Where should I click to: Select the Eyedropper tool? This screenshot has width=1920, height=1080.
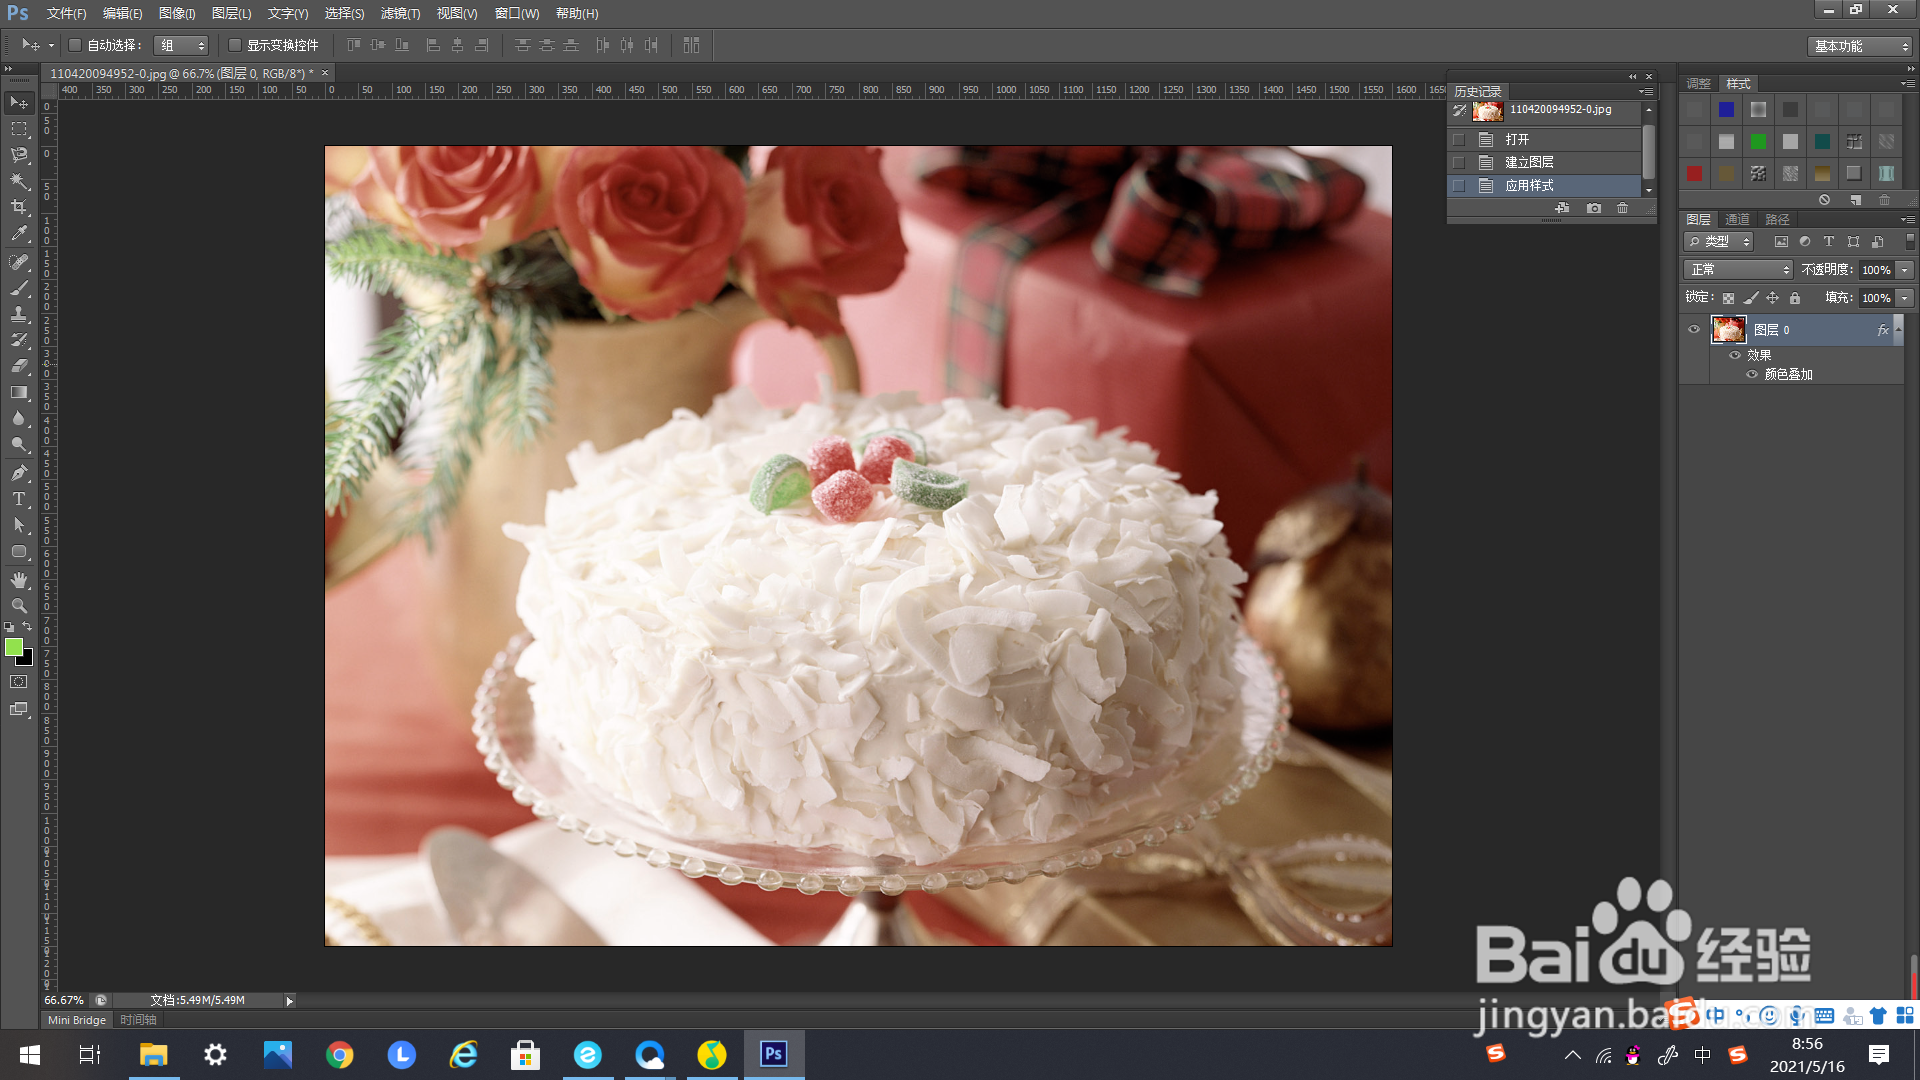pos(19,234)
